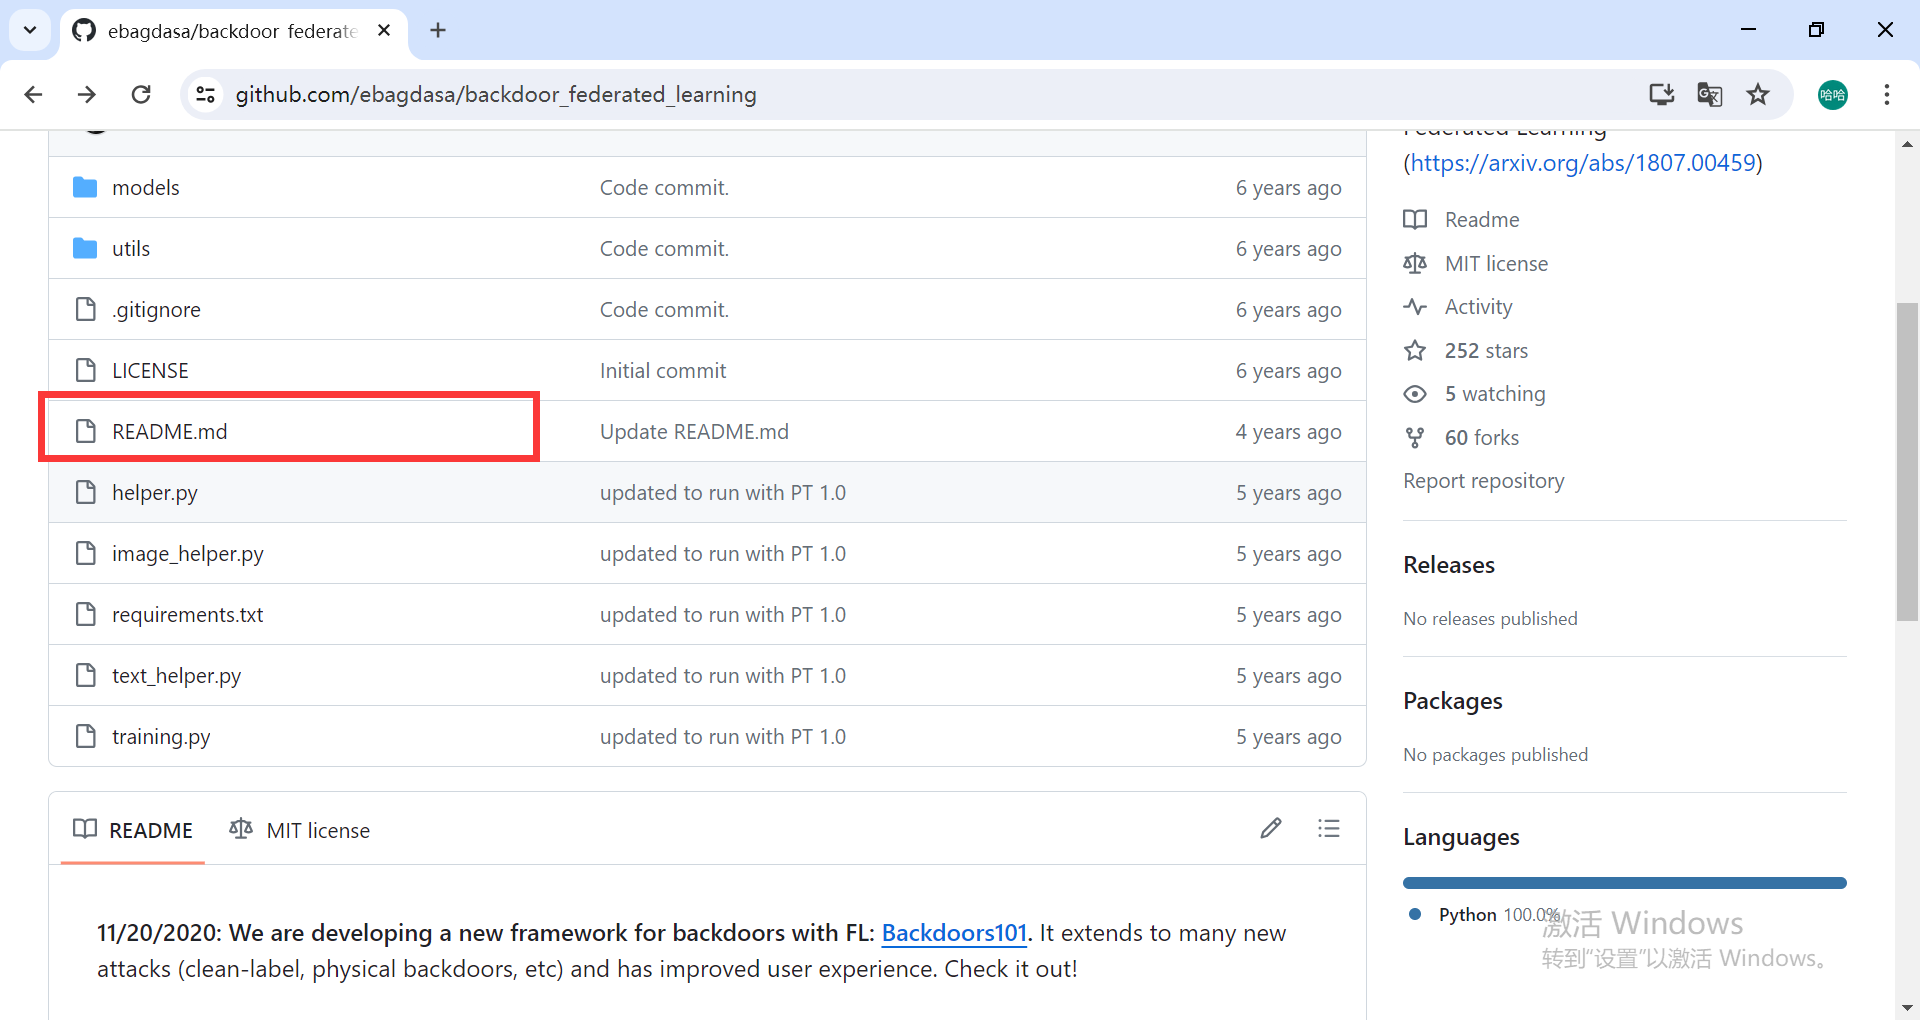Open text_helper.py file
Viewport: 1920px width, 1020px height.
(x=177, y=676)
